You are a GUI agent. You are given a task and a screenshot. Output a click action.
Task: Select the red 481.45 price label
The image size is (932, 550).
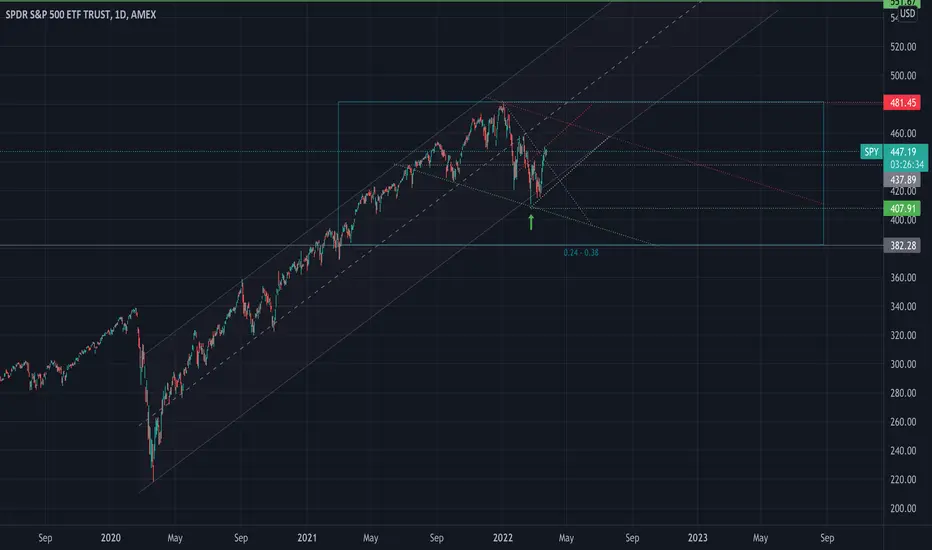pos(902,103)
